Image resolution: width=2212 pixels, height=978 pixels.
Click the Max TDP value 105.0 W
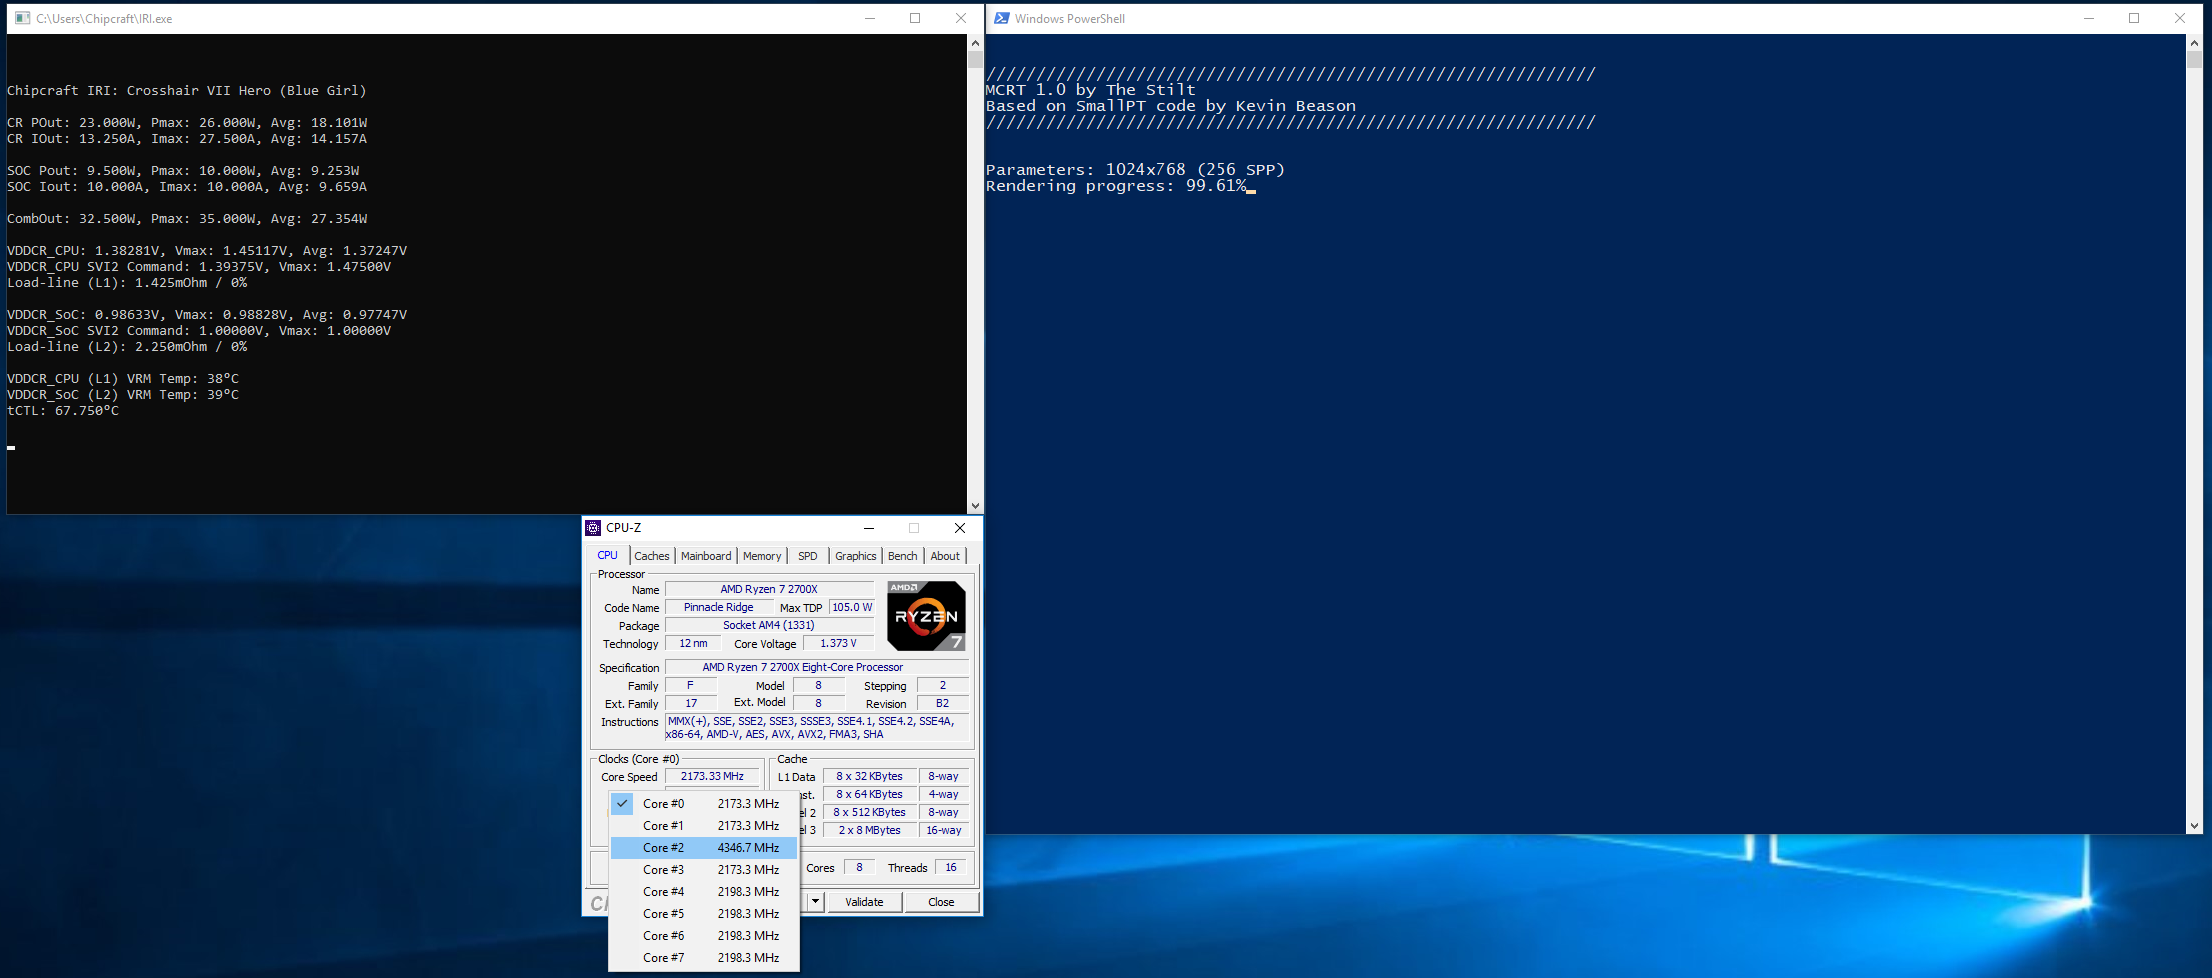(852, 608)
